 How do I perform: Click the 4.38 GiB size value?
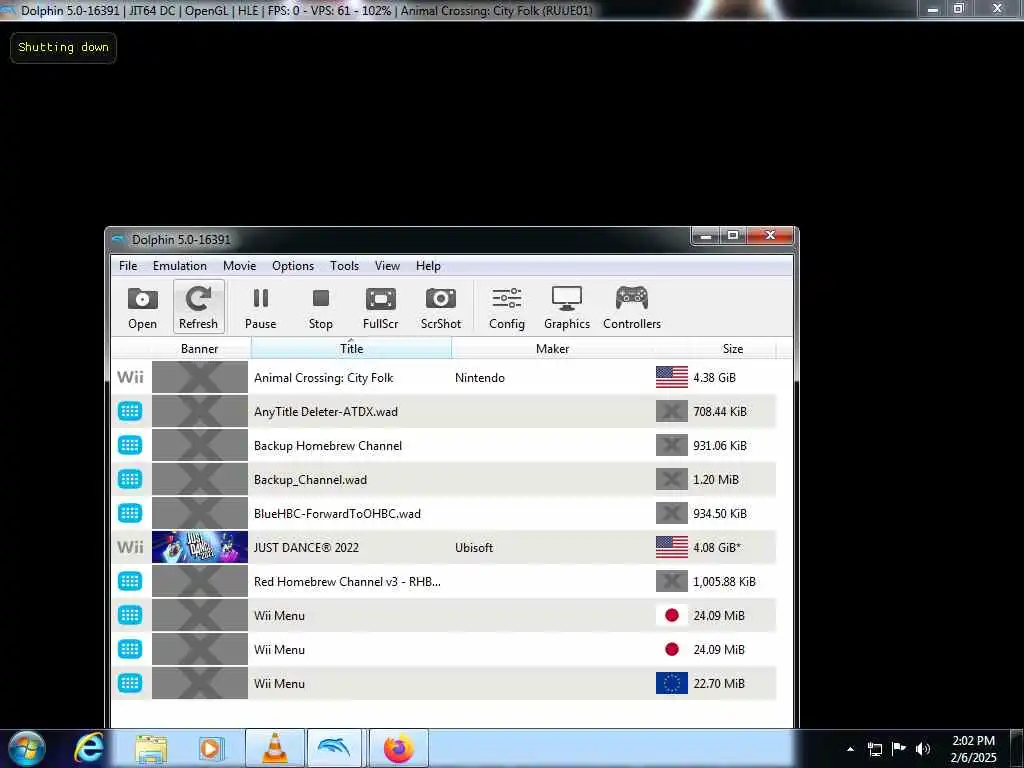coord(714,377)
